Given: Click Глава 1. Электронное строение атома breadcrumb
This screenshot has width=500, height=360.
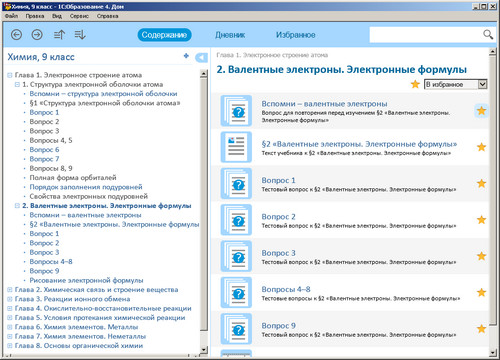Looking at the screenshot, I should [272, 55].
